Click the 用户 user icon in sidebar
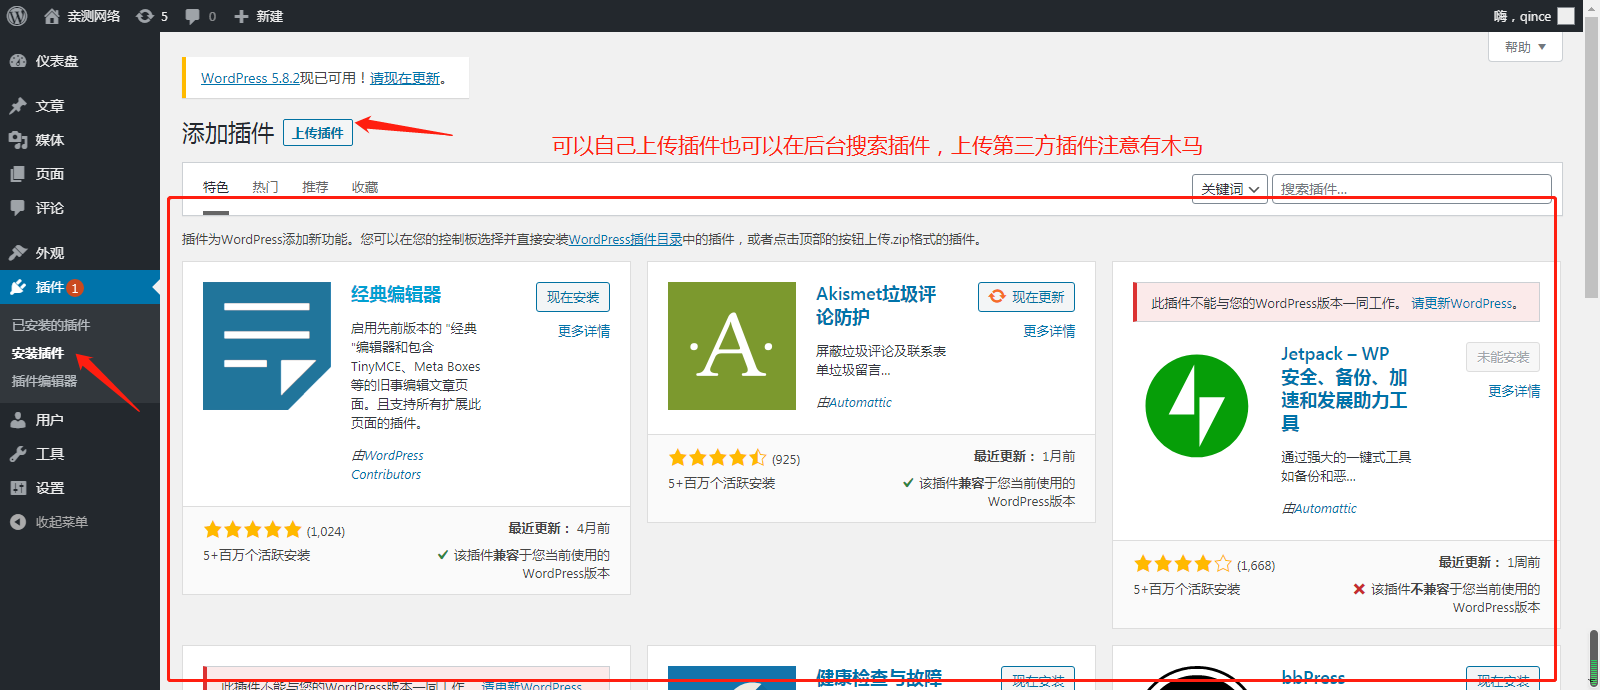Image resolution: width=1600 pixels, height=690 pixels. pos(18,420)
